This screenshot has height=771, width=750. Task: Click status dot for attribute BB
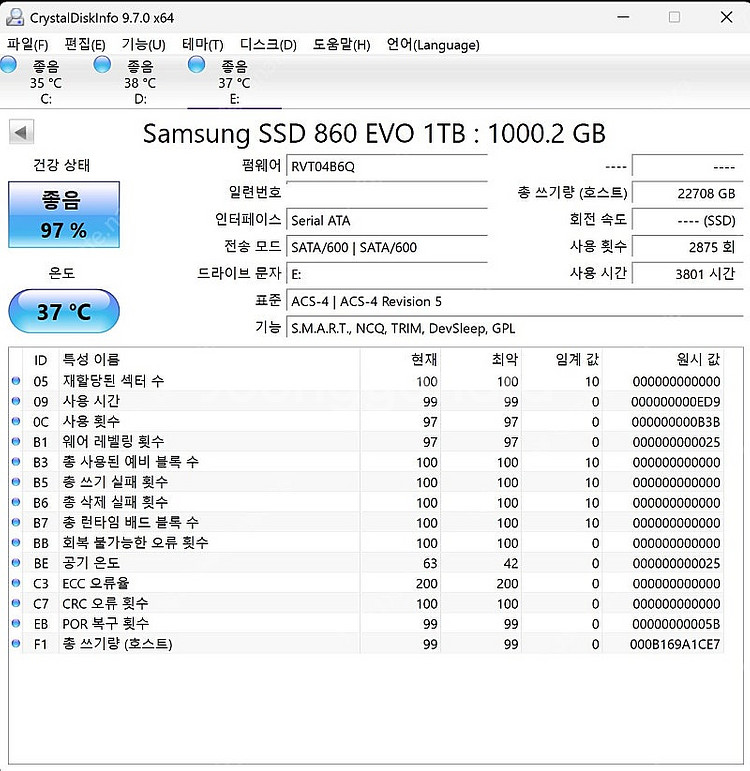16,542
